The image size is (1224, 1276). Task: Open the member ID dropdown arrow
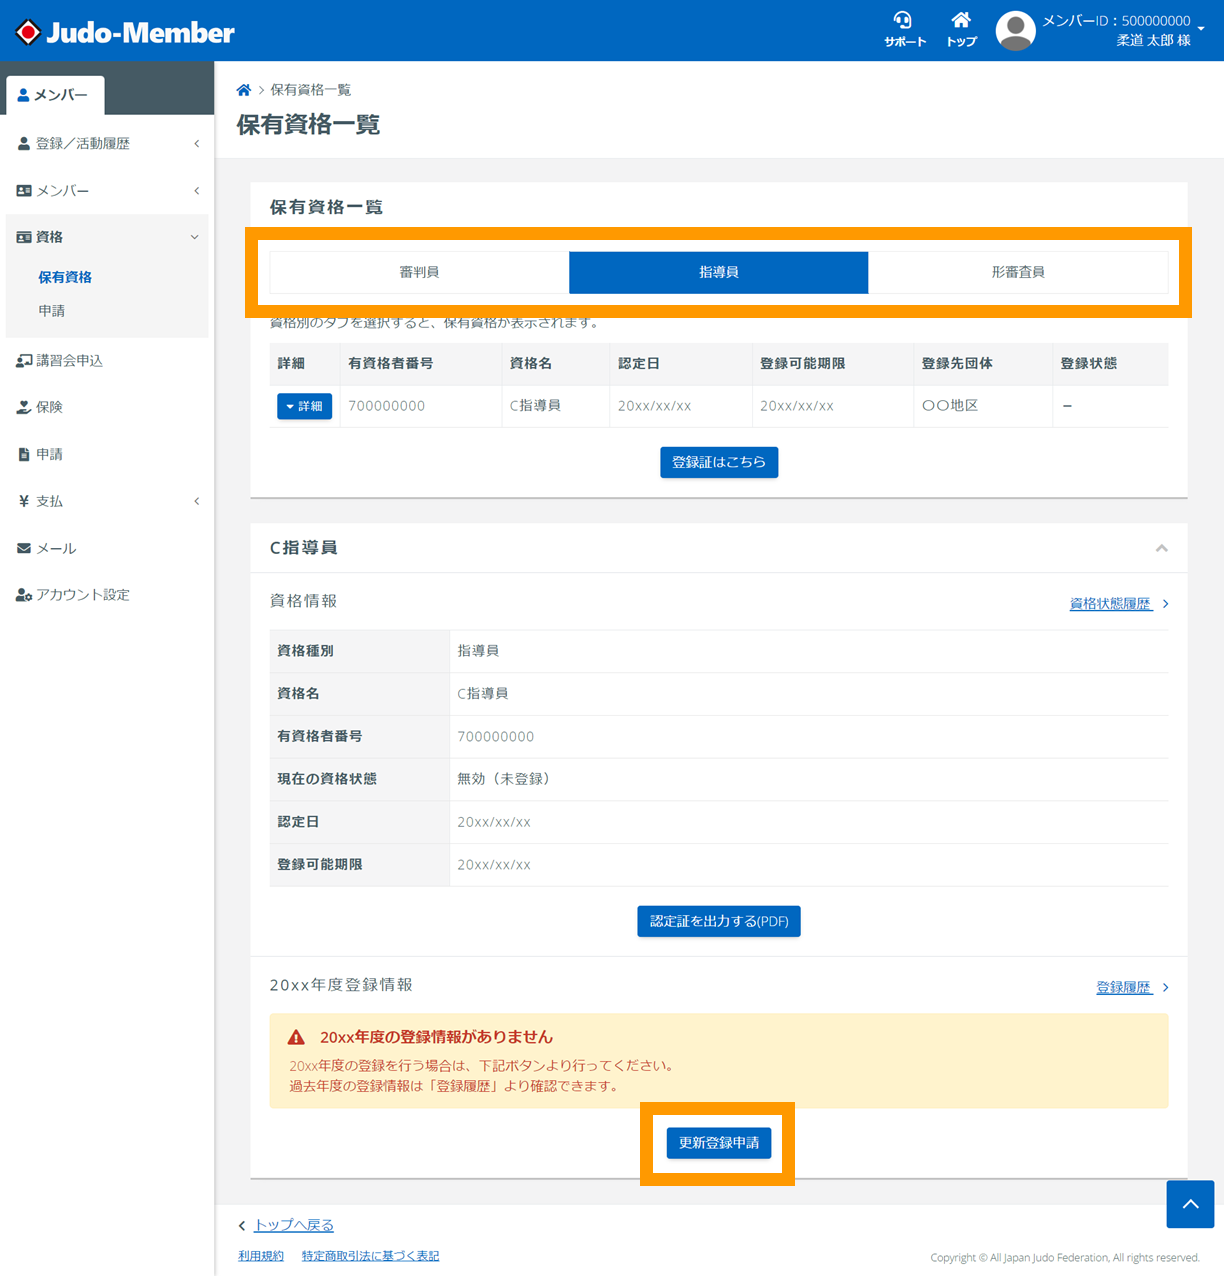point(1201,29)
